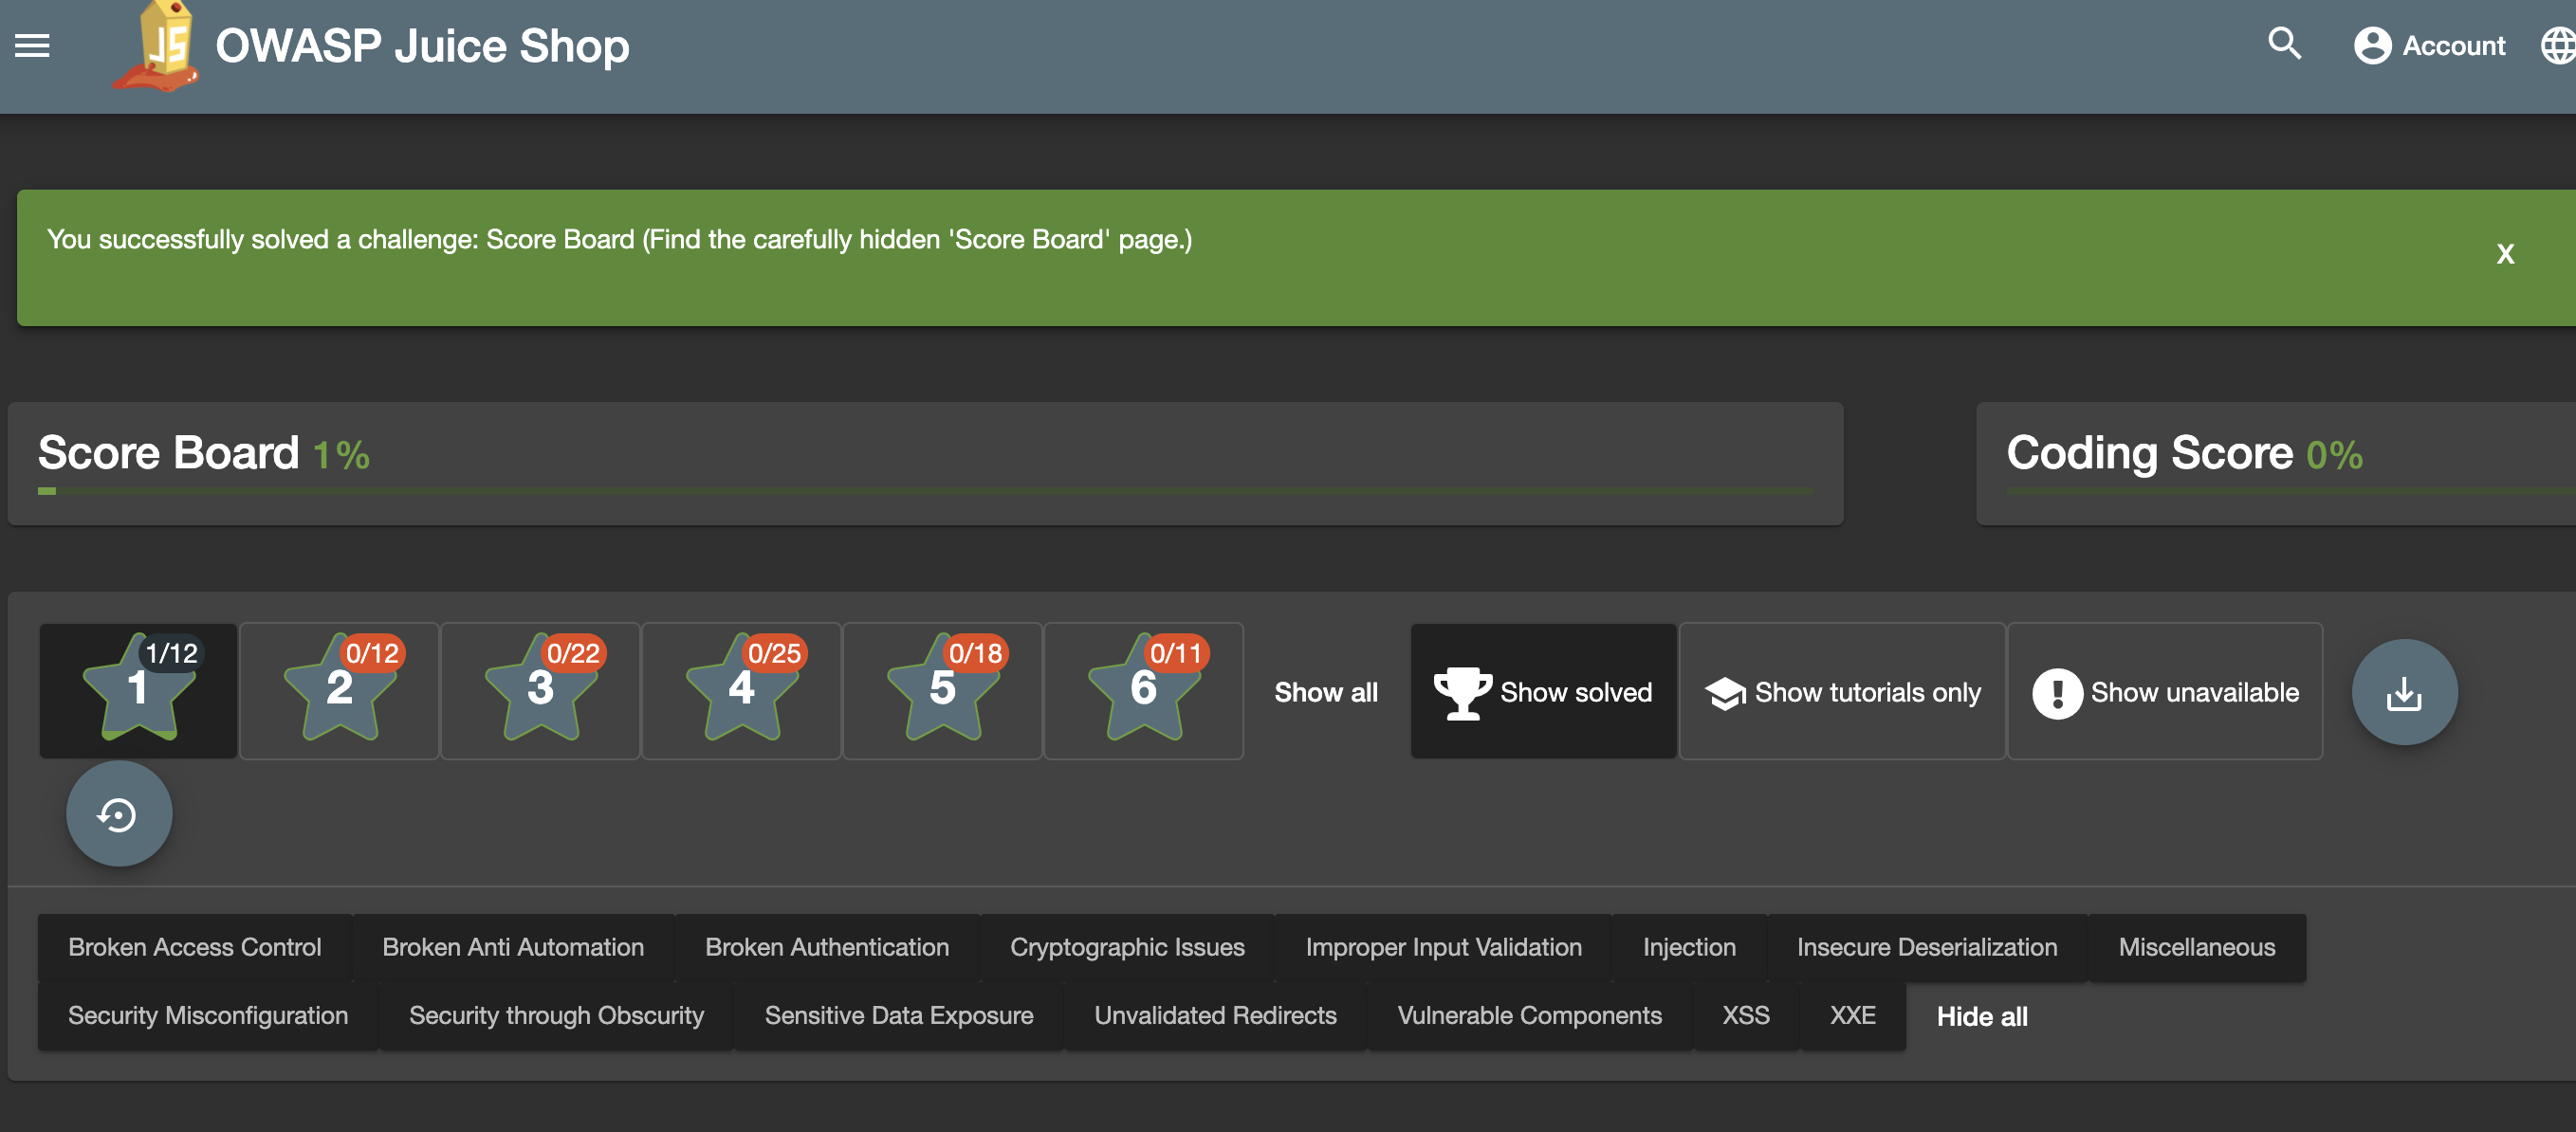Toggle the 4-star difficulty filter

741,691
